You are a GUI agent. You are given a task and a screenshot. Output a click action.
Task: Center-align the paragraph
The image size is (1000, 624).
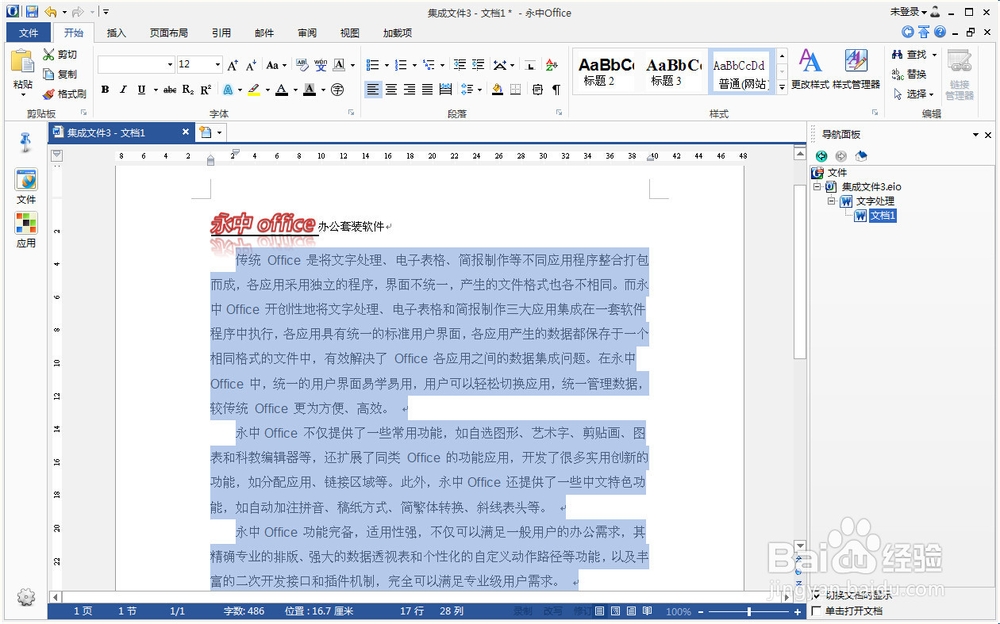click(x=391, y=90)
